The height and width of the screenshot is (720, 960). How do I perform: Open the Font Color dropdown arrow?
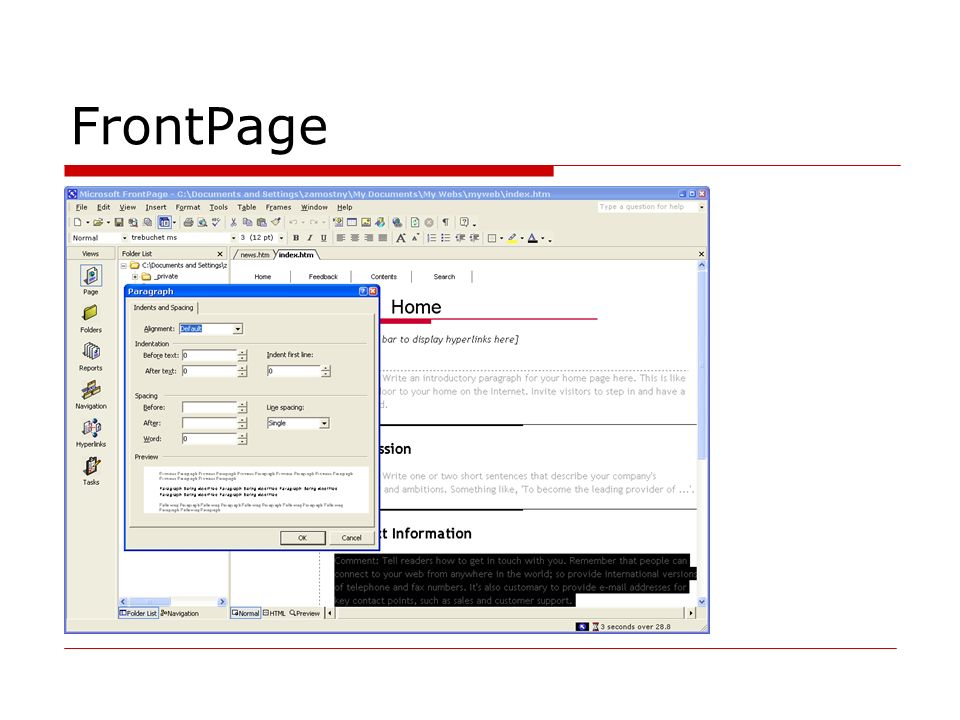[543, 238]
